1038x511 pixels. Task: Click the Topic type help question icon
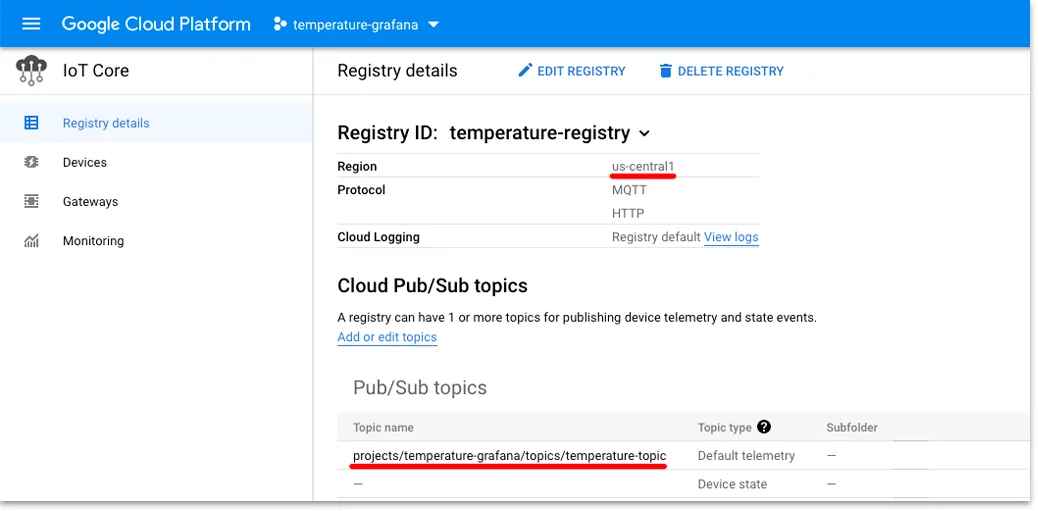click(x=764, y=427)
